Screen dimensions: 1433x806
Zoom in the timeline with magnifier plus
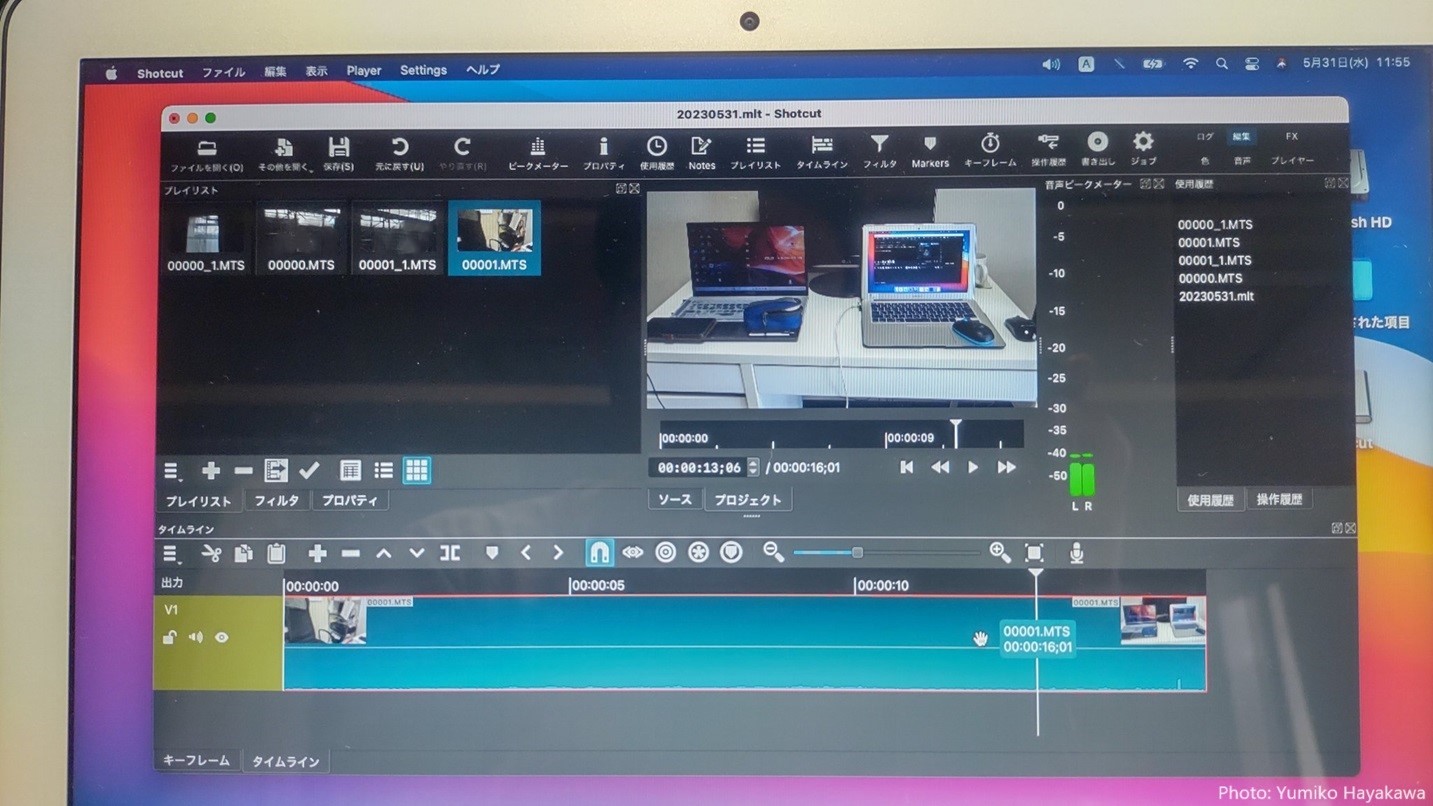[x=1000, y=552]
